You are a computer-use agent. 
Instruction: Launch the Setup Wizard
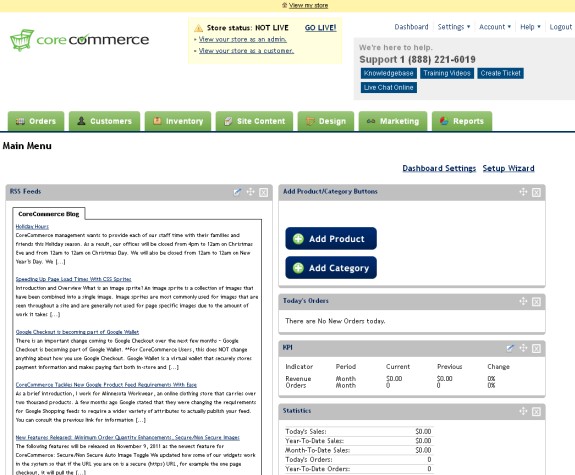(508, 168)
